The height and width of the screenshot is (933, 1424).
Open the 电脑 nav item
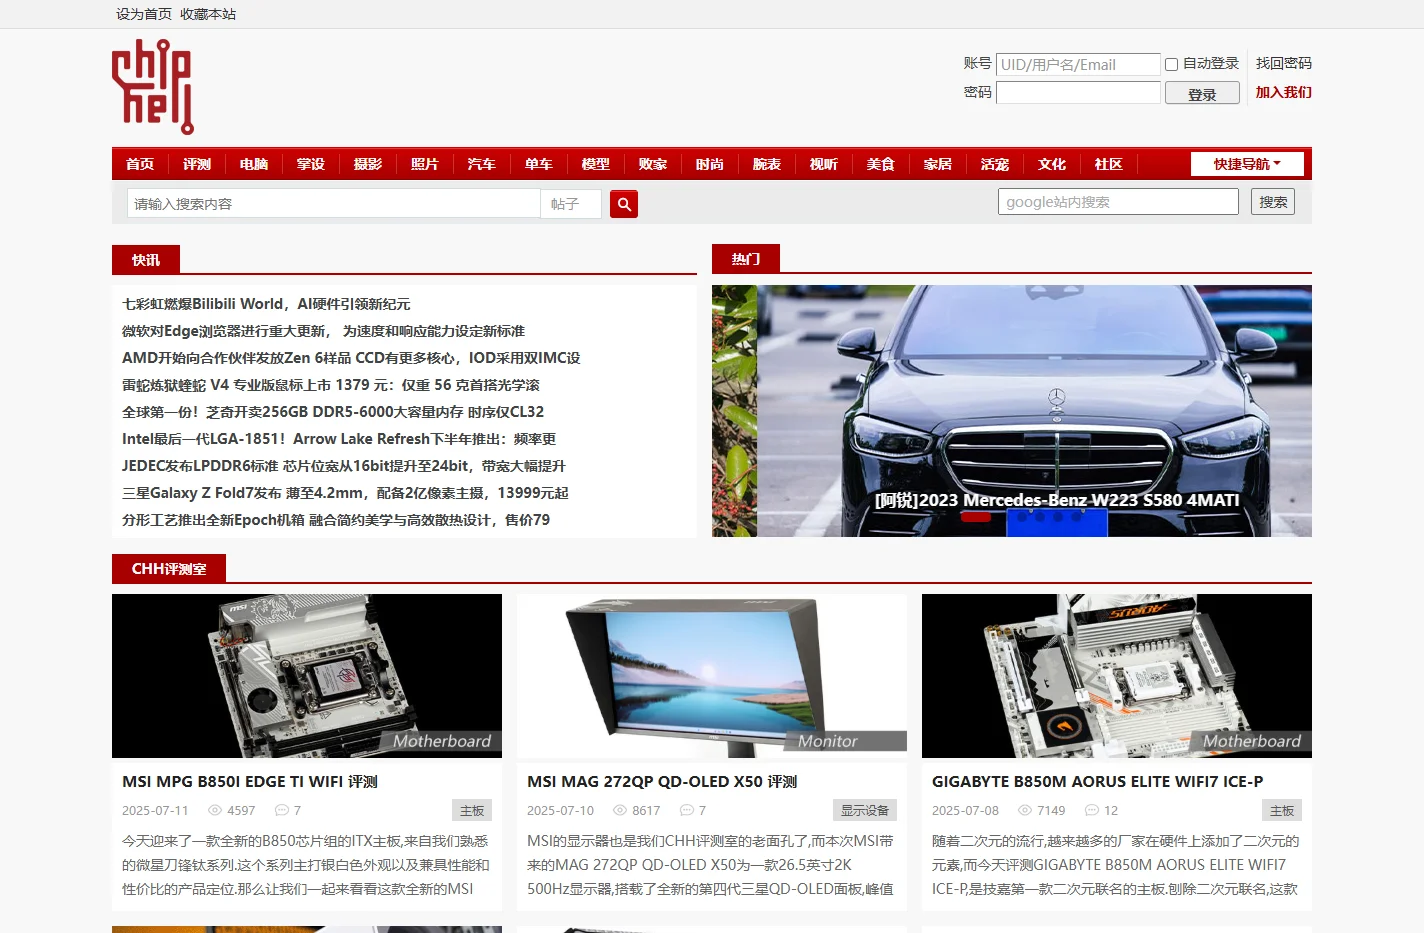tap(254, 164)
